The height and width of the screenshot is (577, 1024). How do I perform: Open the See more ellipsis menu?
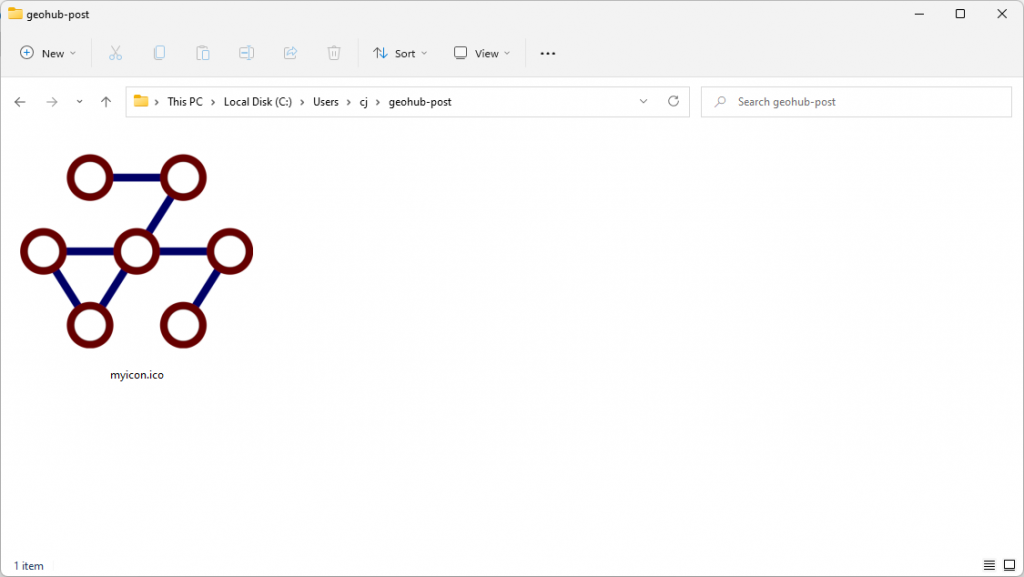pos(548,54)
